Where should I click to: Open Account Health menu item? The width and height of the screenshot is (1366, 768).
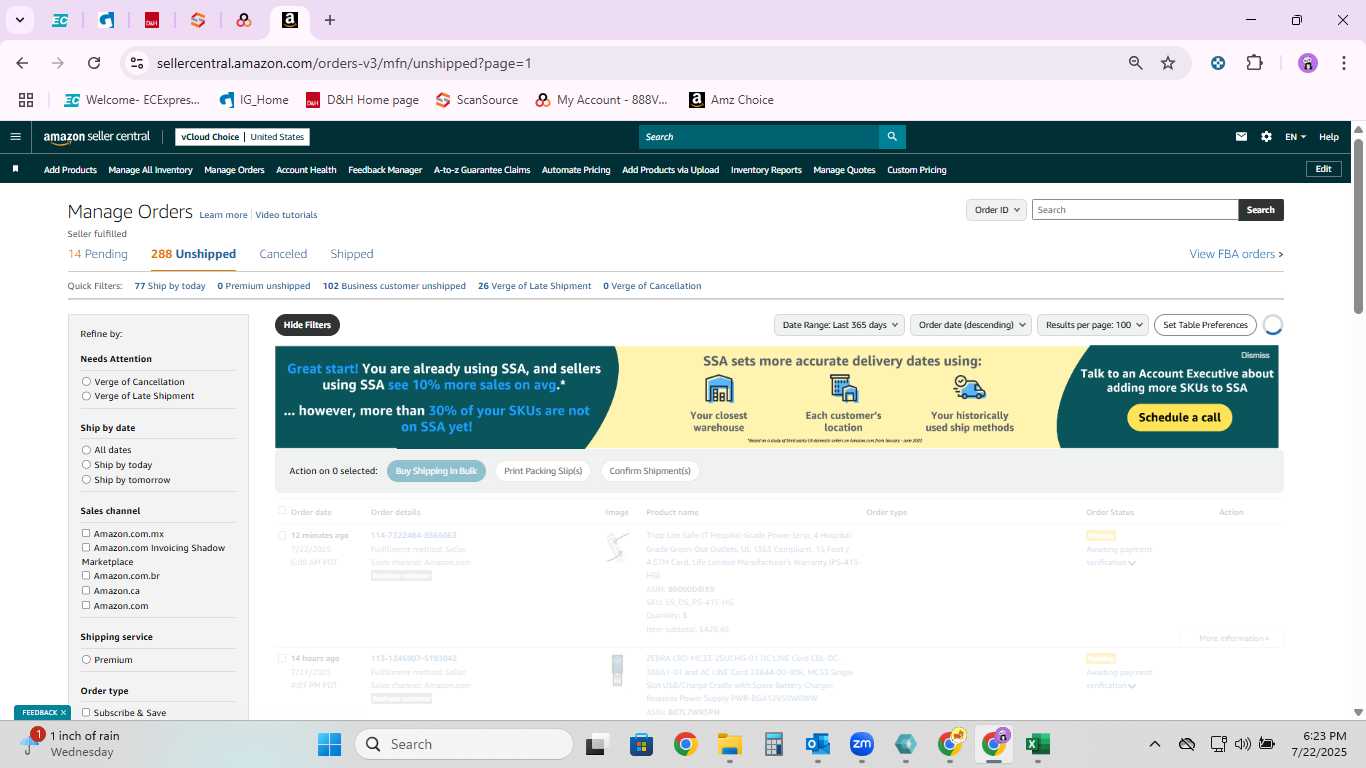click(306, 170)
